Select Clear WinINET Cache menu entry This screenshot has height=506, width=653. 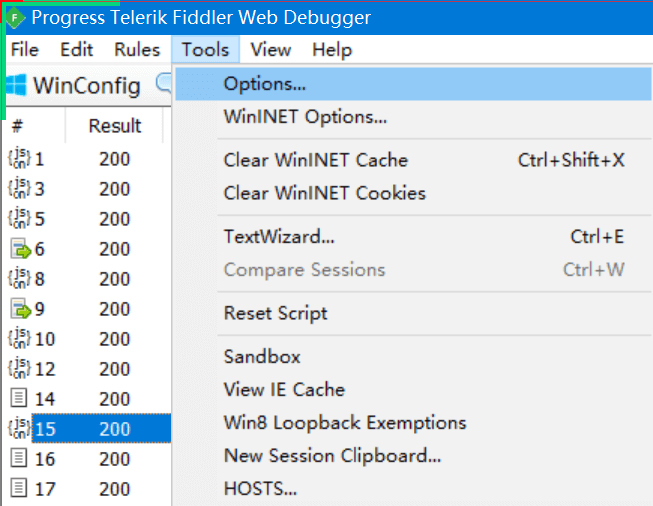coord(315,160)
